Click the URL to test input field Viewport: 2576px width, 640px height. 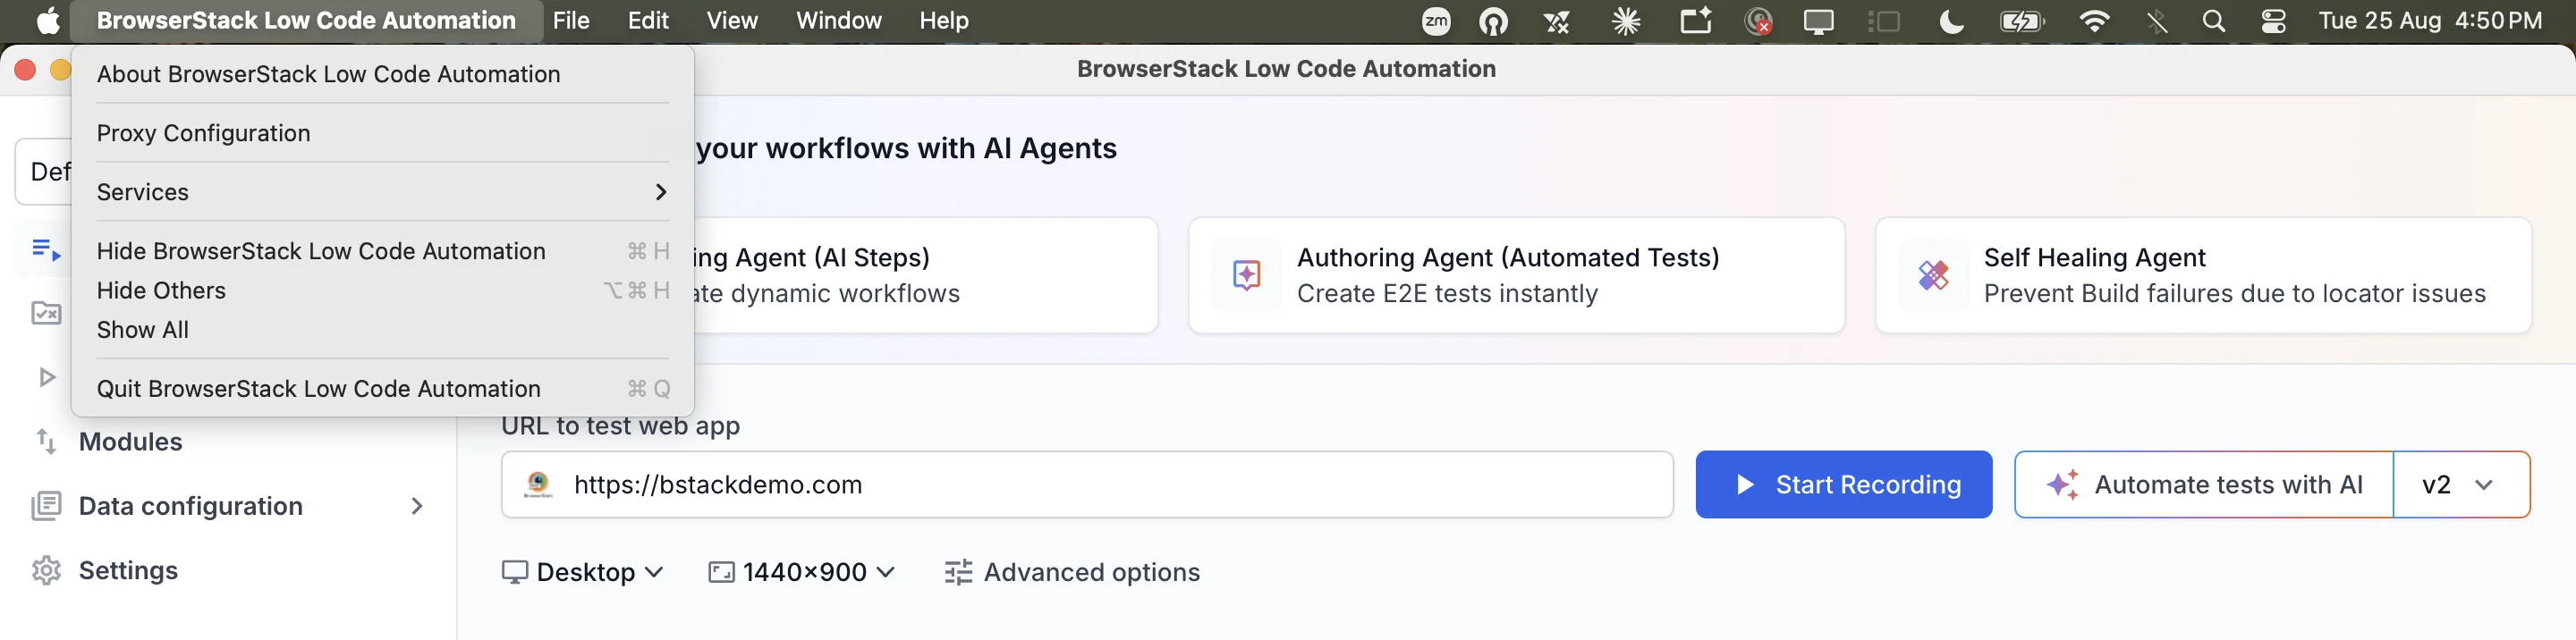click(x=1087, y=485)
